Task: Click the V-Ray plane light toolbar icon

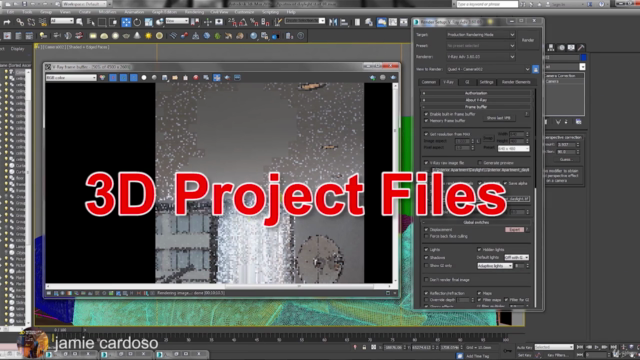Action: [x=93, y=36]
